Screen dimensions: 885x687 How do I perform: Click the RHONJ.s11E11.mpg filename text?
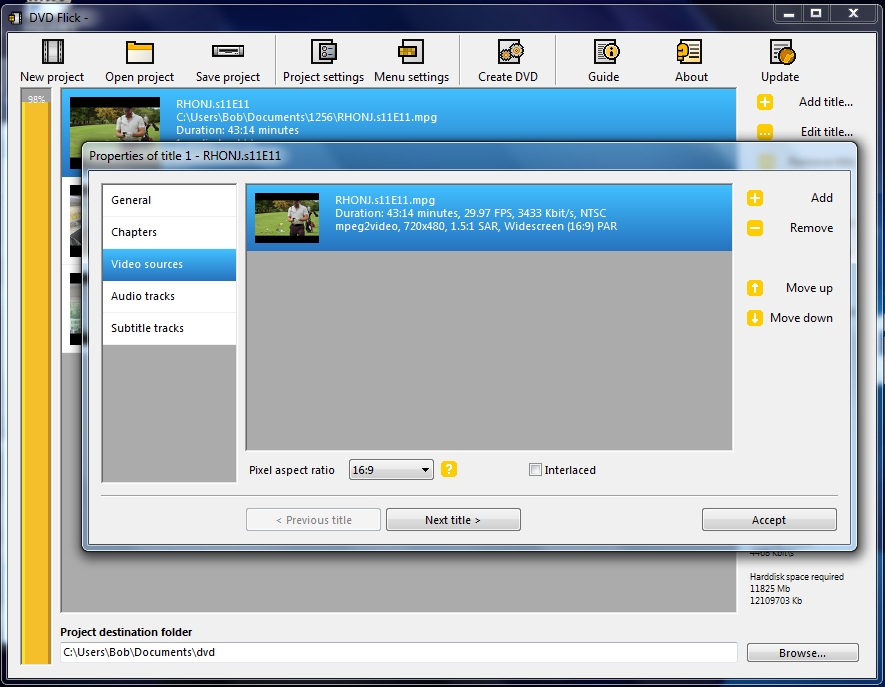point(385,200)
